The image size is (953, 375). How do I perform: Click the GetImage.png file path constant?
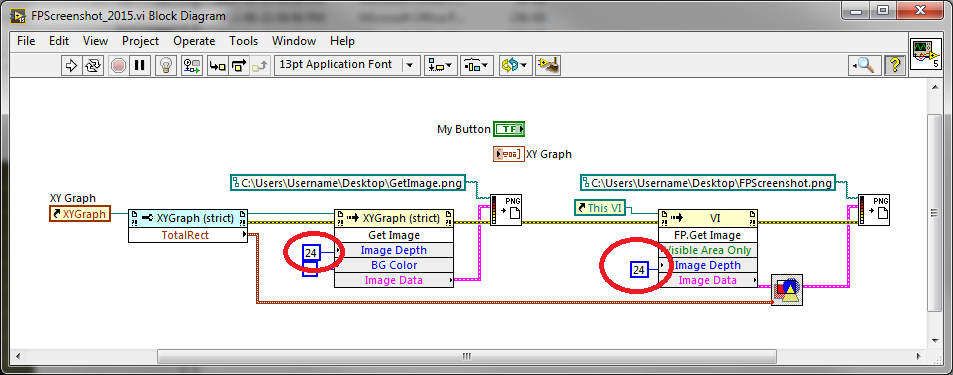tap(347, 182)
